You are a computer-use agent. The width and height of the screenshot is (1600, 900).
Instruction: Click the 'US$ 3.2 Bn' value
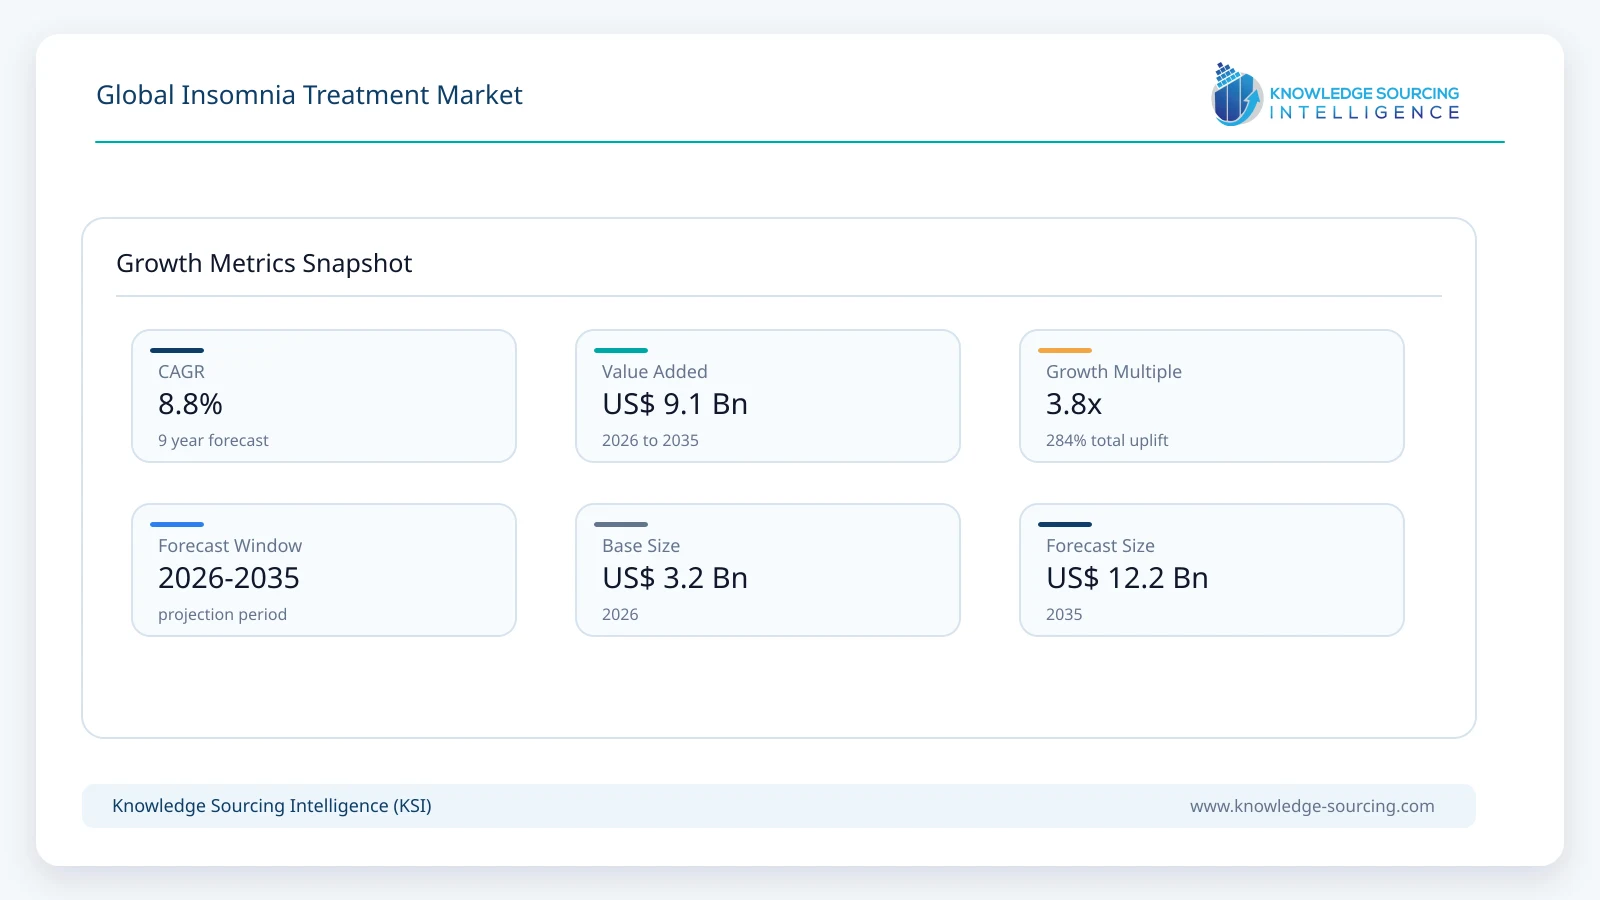(675, 578)
